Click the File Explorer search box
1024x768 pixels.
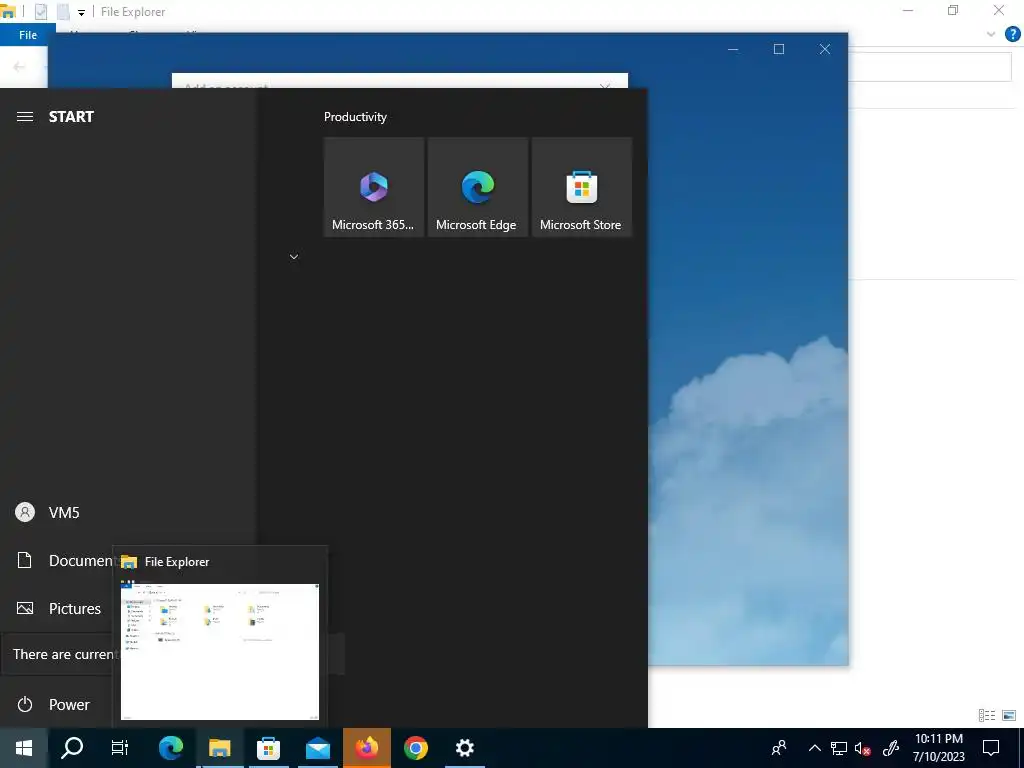coord(930,67)
